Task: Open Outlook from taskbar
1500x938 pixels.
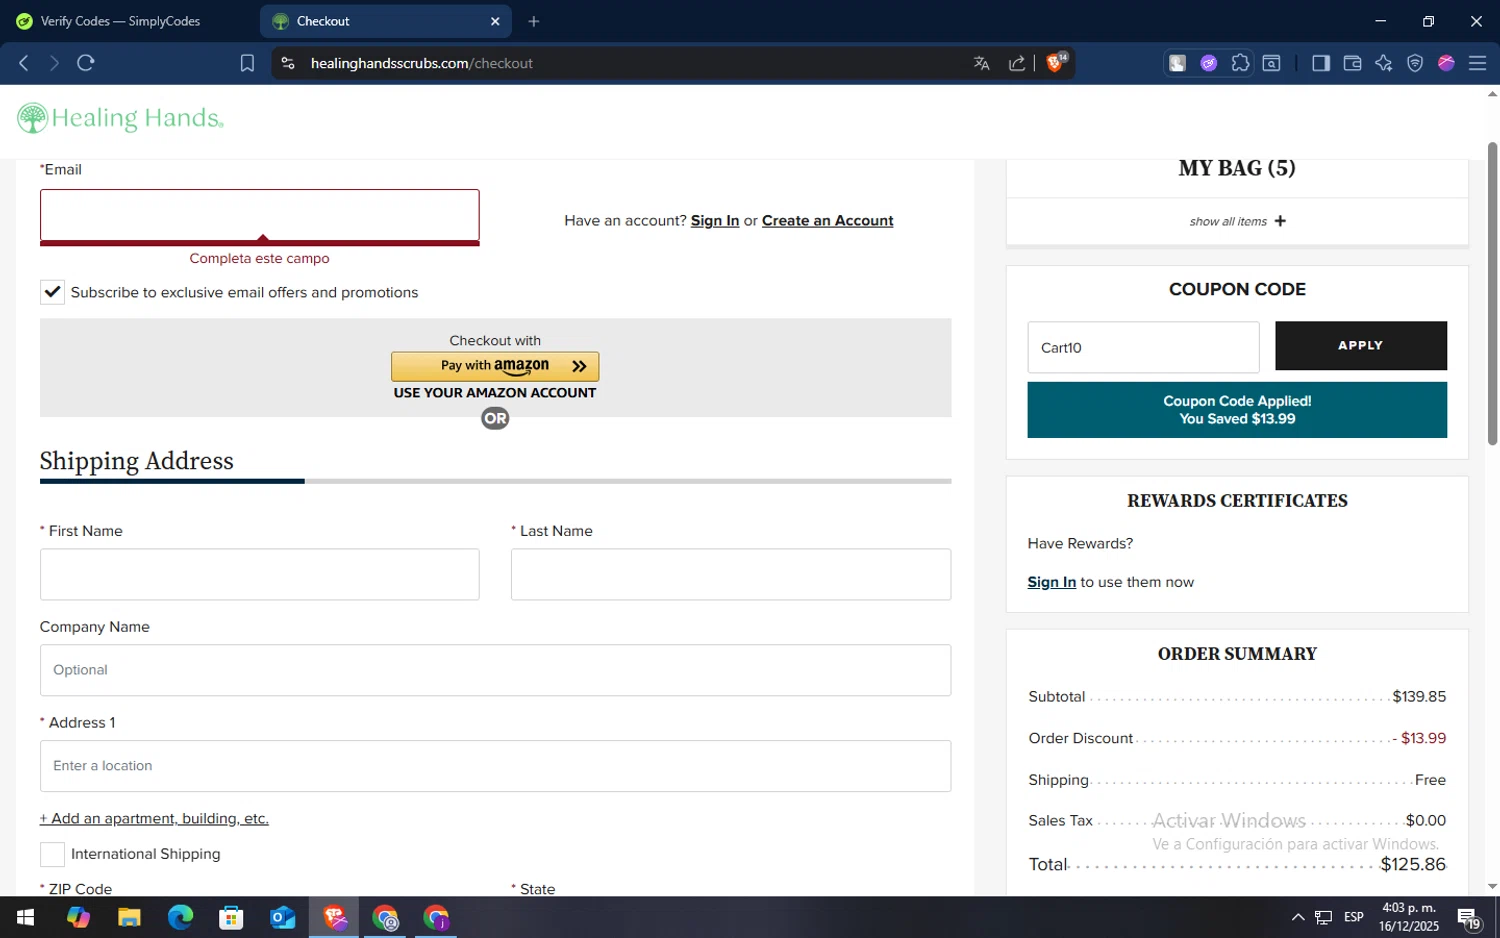Action: 282,917
